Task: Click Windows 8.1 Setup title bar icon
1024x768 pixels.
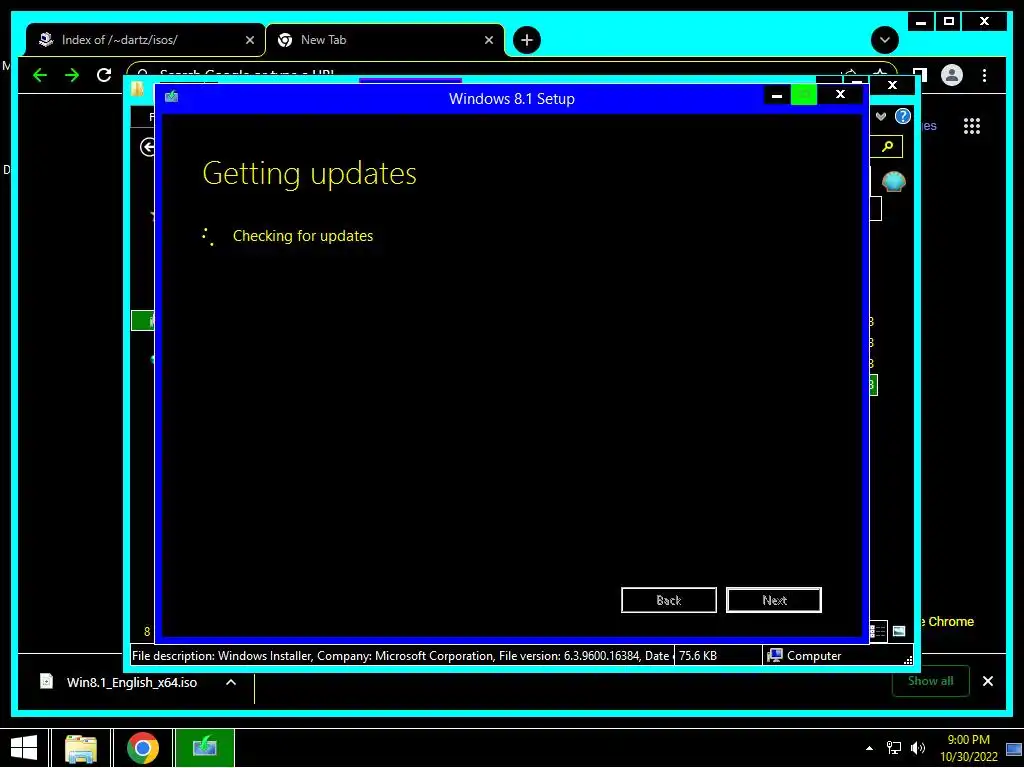Action: (171, 97)
